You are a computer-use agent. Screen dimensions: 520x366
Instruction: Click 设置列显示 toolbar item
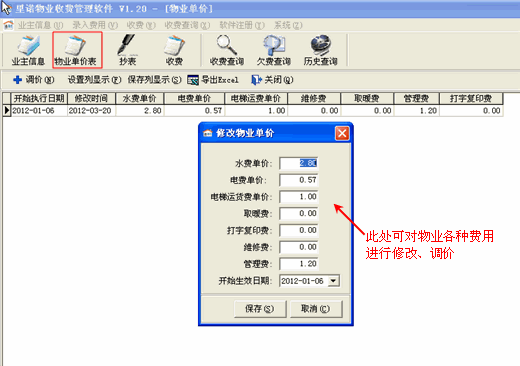[94, 80]
